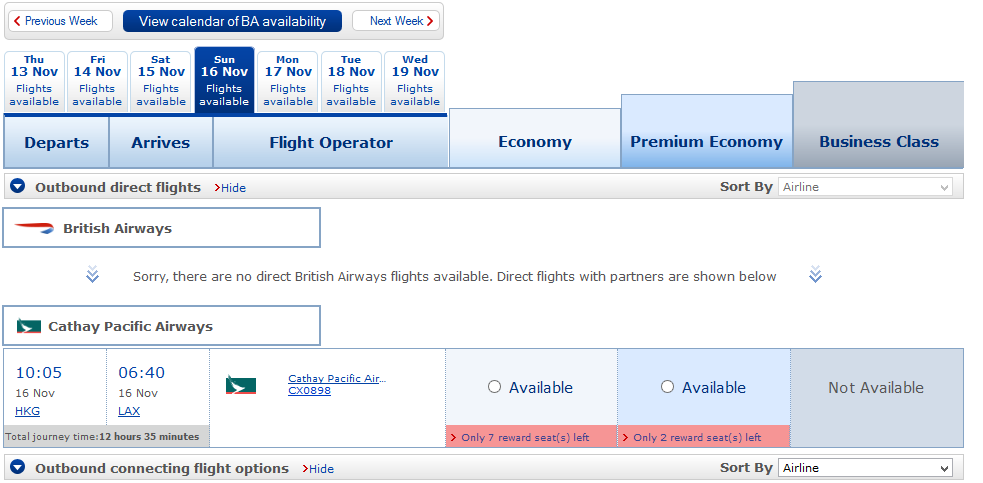983x483 pixels.
Task: Hide outbound connecting flight options
Action: [x=318, y=469]
